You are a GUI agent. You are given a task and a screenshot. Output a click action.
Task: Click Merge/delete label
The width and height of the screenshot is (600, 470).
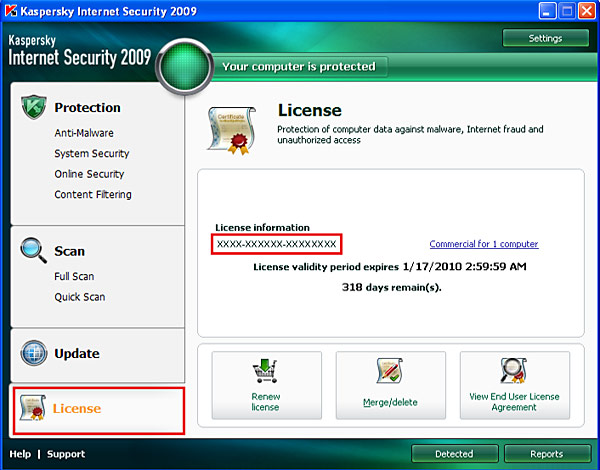click(390, 402)
